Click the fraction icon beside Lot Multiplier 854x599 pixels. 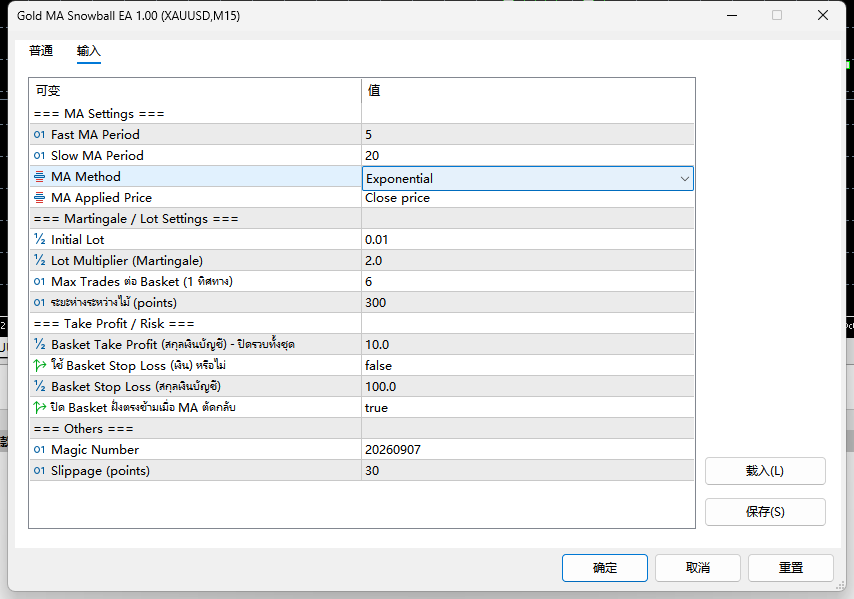(x=39, y=261)
